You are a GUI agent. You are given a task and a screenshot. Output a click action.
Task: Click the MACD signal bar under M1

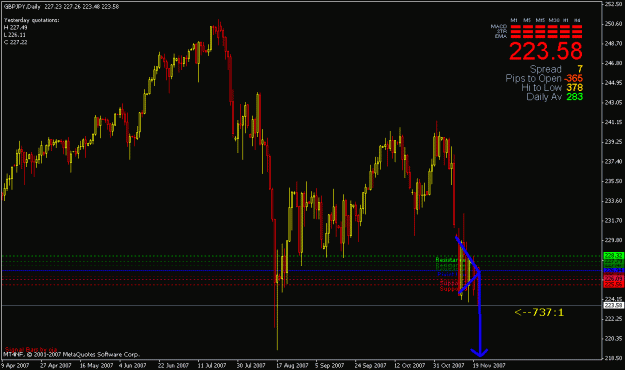point(516,27)
